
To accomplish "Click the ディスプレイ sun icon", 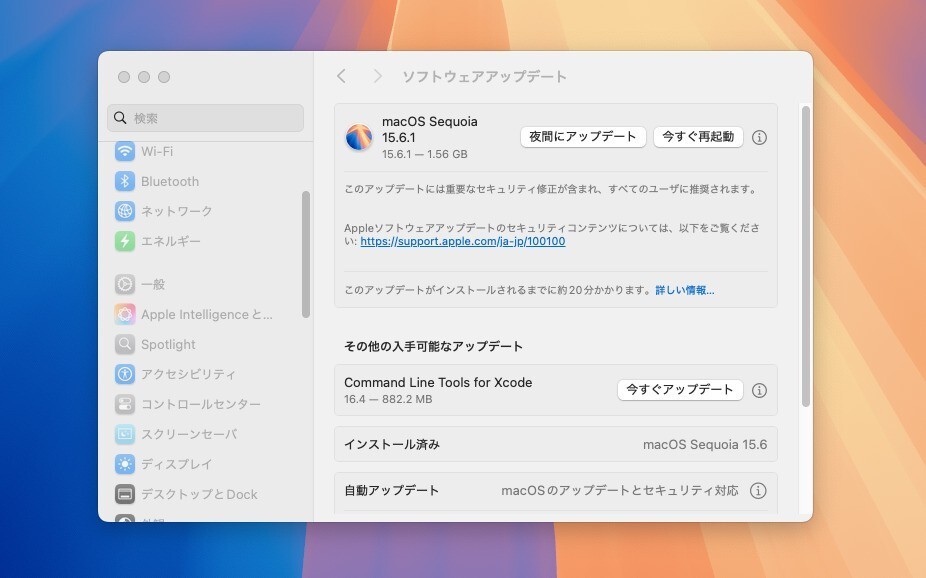I will (125, 464).
